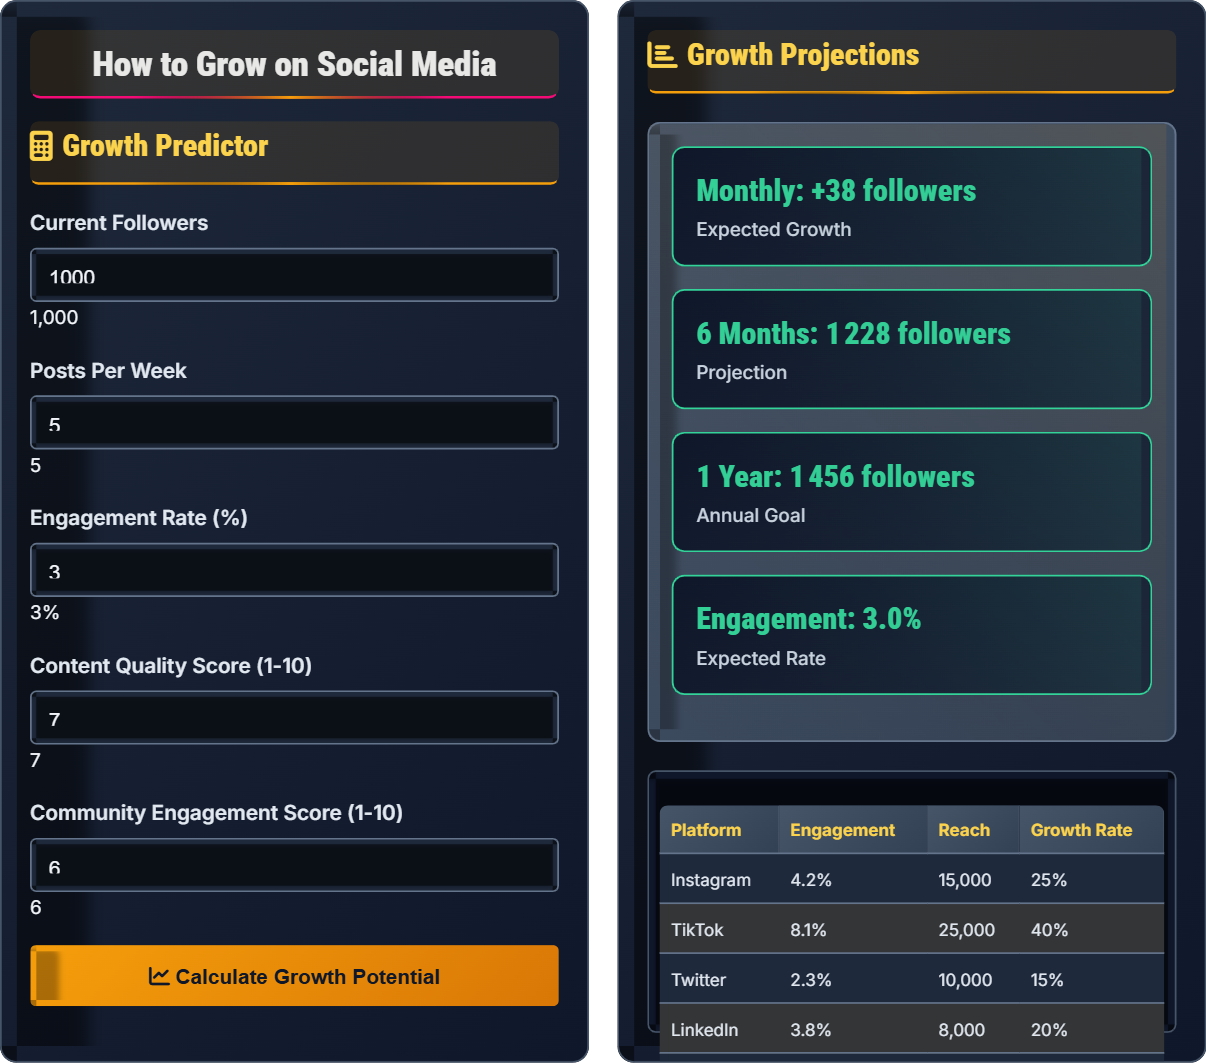Click the chart icon beside Growth Projections
Screen dimensions: 1206x1063
tap(662, 55)
